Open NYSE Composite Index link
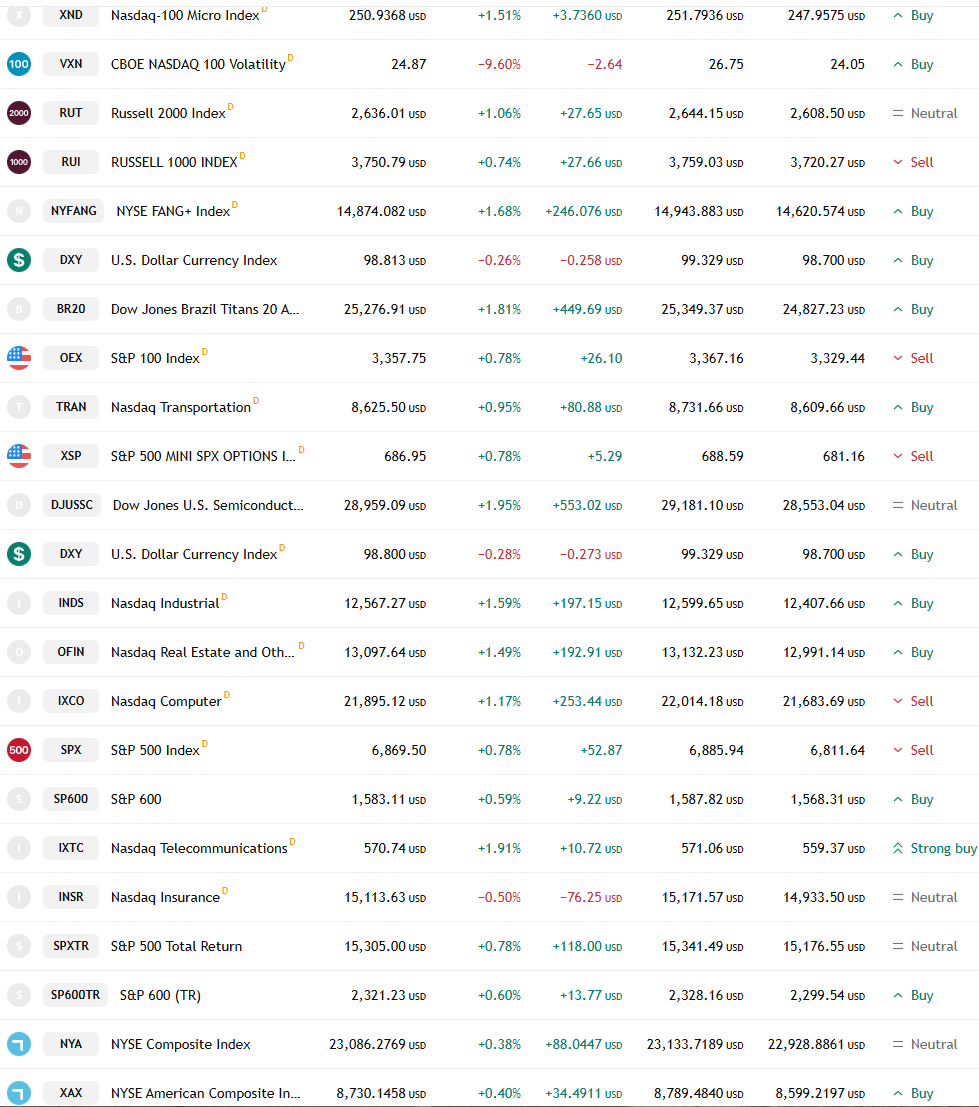This screenshot has width=979, height=1107. tap(181, 1044)
